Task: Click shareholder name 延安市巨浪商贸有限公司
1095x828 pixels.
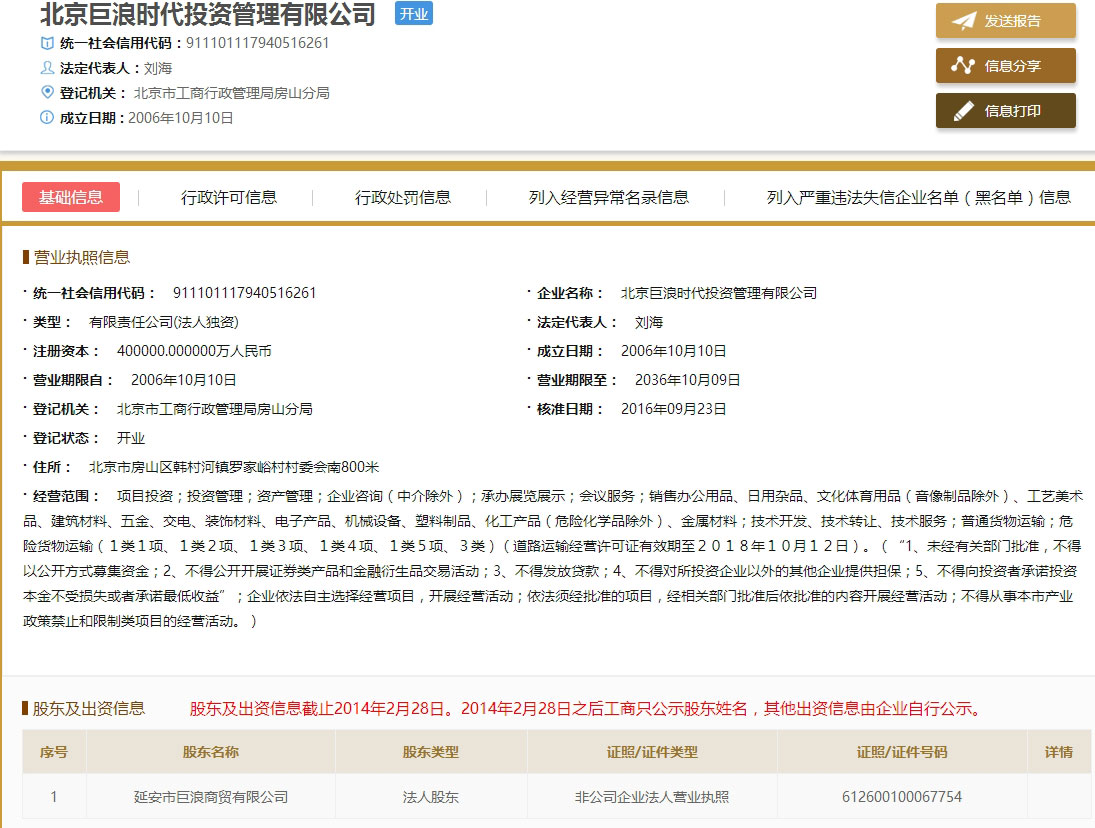Action: (x=211, y=797)
